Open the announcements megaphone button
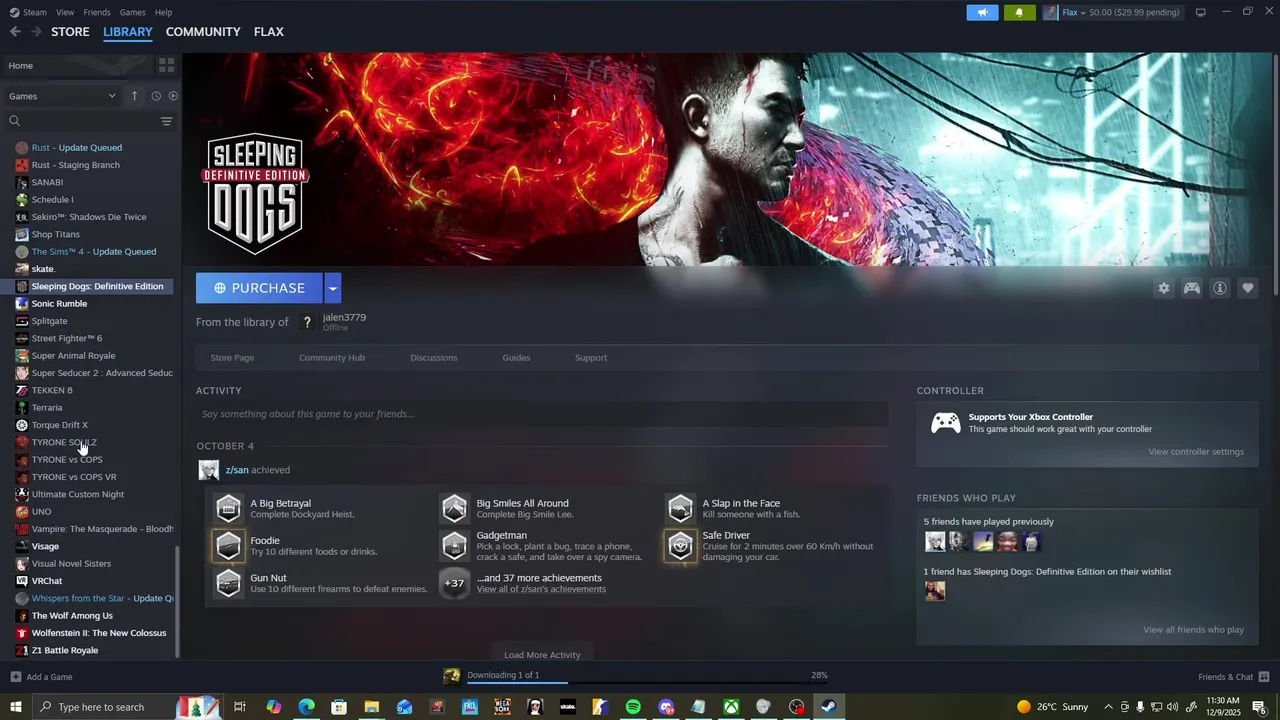The height and width of the screenshot is (720, 1280). point(982,12)
